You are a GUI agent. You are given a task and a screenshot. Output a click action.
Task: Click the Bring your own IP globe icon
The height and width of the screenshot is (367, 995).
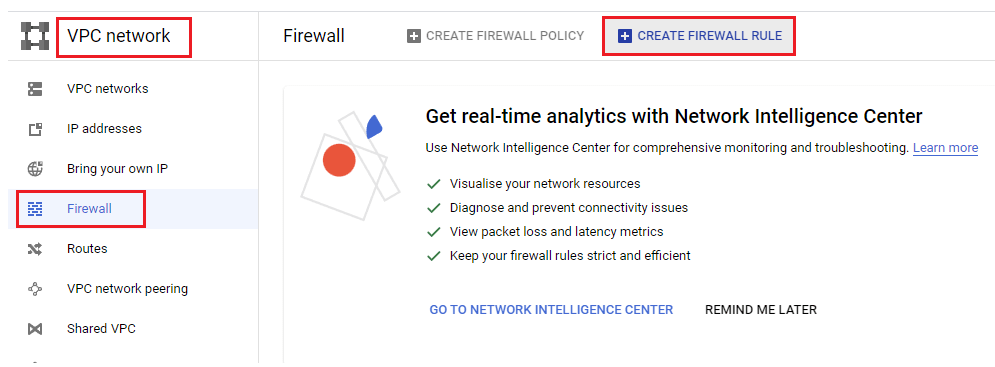coord(35,170)
